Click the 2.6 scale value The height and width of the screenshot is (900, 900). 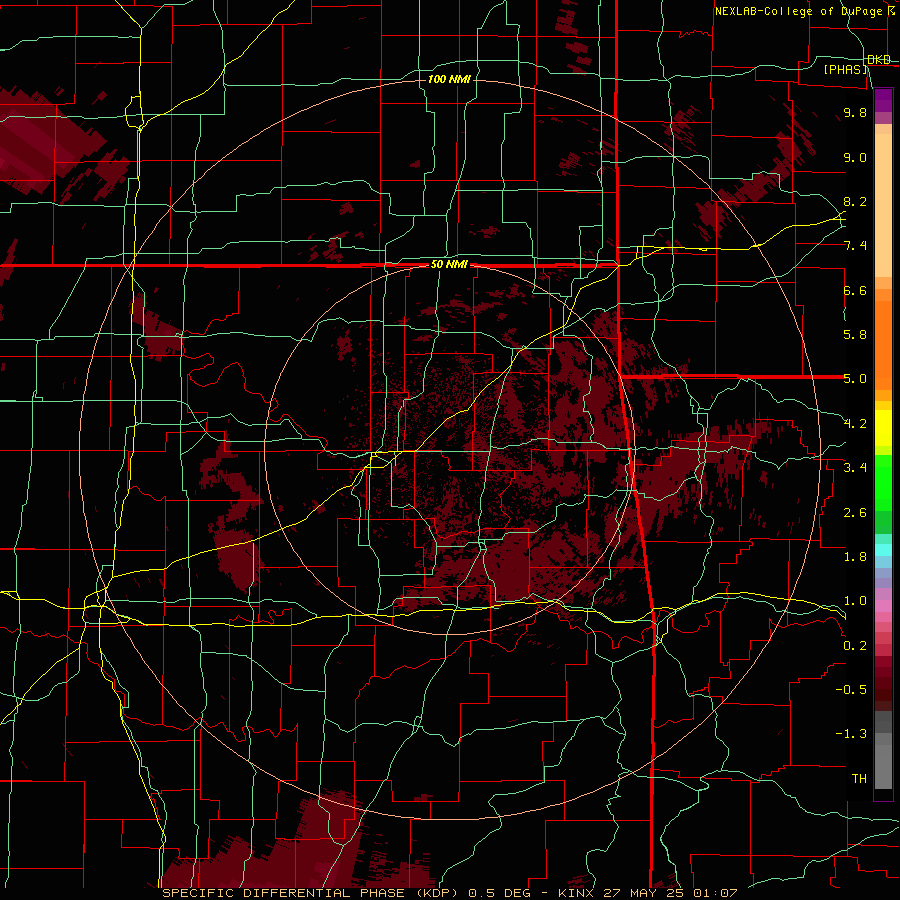[x=855, y=513]
